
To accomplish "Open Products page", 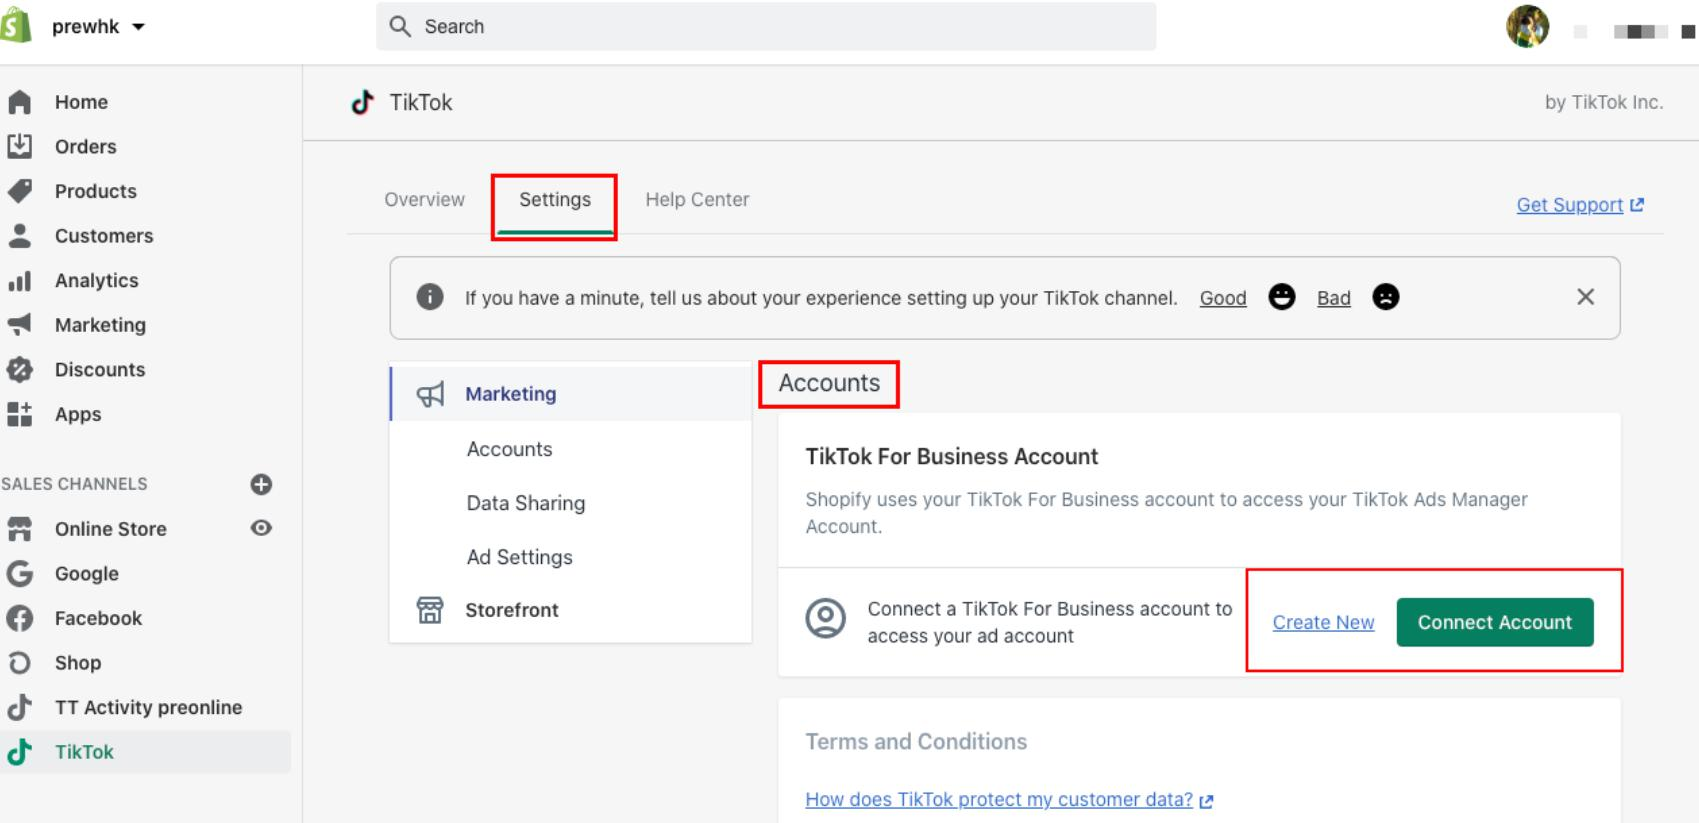I will tap(95, 191).
